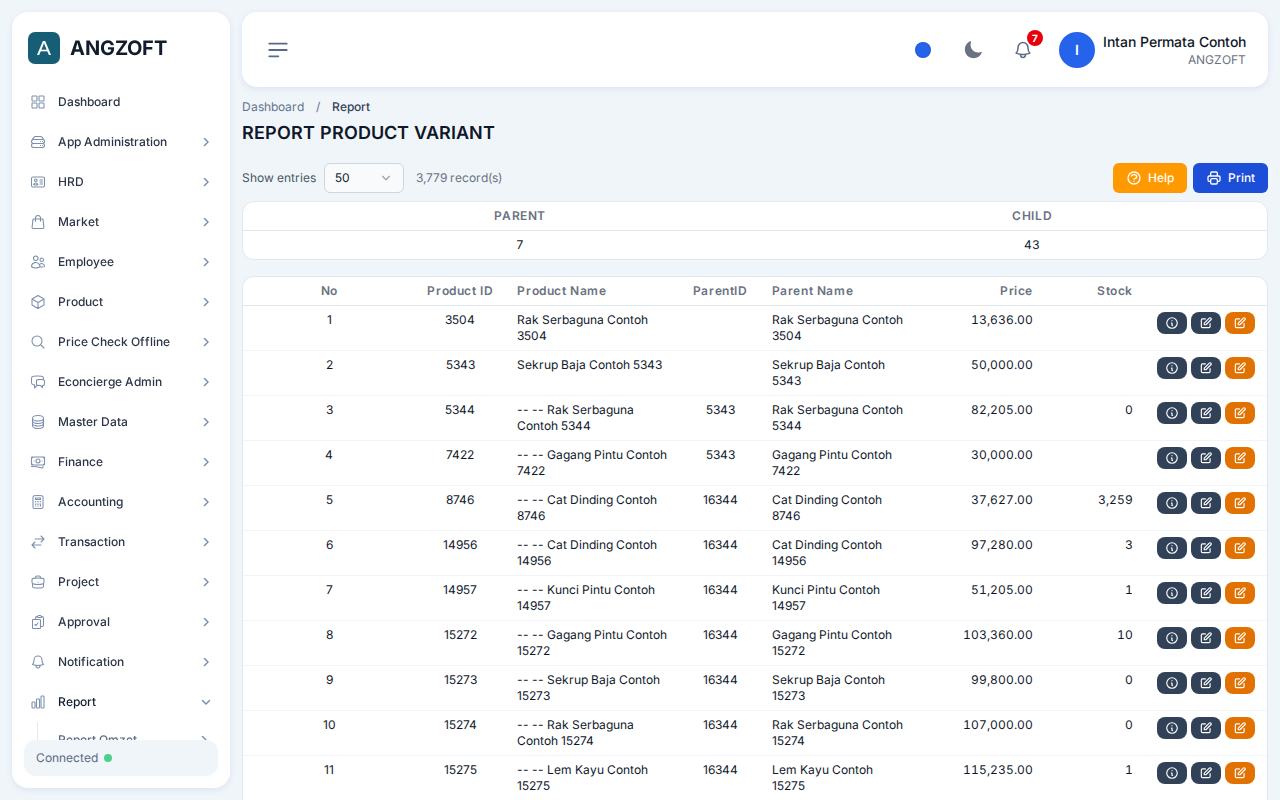Open notifications bell icon
The height and width of the screenshot is (800, 1280).
click(x=1023, y=50)
